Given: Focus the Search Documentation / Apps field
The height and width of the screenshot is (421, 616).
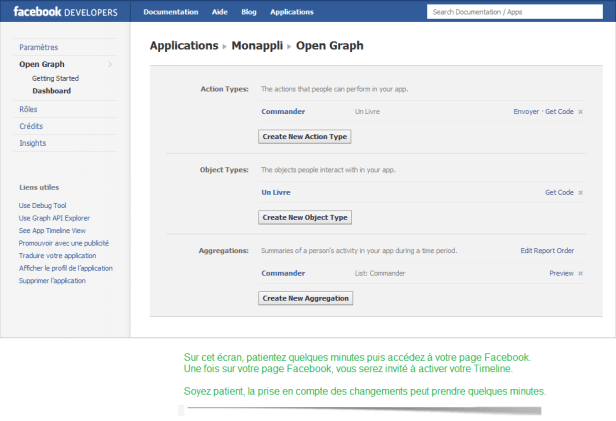Looking at the screenshot, I should (x=516, y=12).
